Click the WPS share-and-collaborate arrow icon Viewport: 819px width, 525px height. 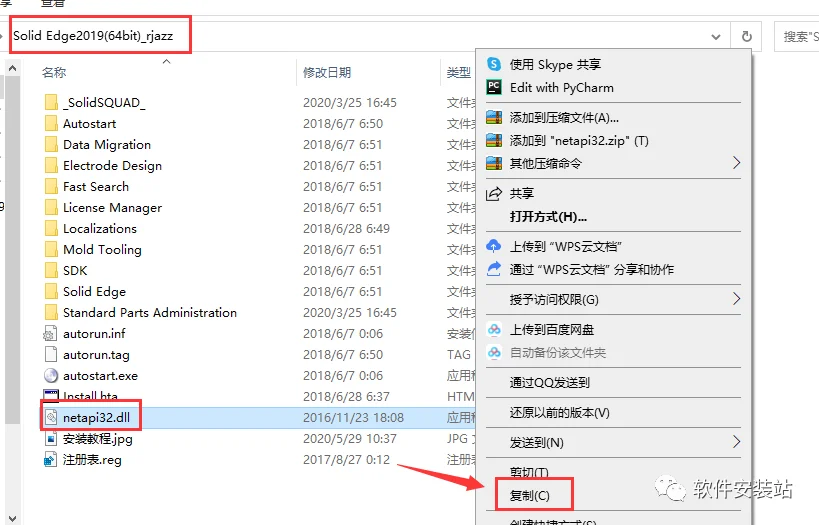coord(494,269)
